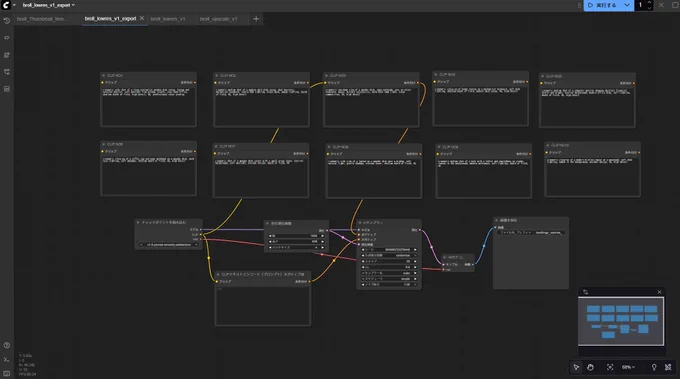Viewport: 680px width, 379px height.
Task: Switch to broll_Thumbnail_tem tab
Action: pos(41,19)
